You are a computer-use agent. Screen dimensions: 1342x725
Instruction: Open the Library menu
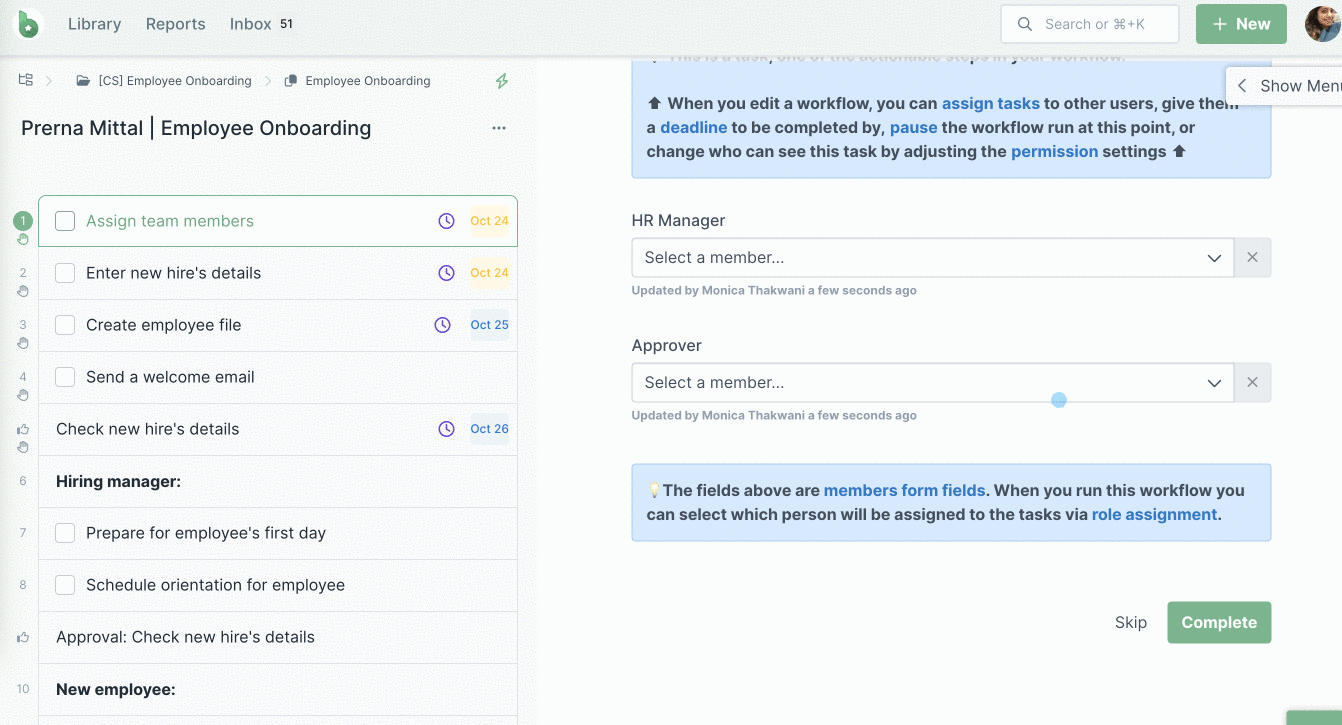(x=94, y=24)
